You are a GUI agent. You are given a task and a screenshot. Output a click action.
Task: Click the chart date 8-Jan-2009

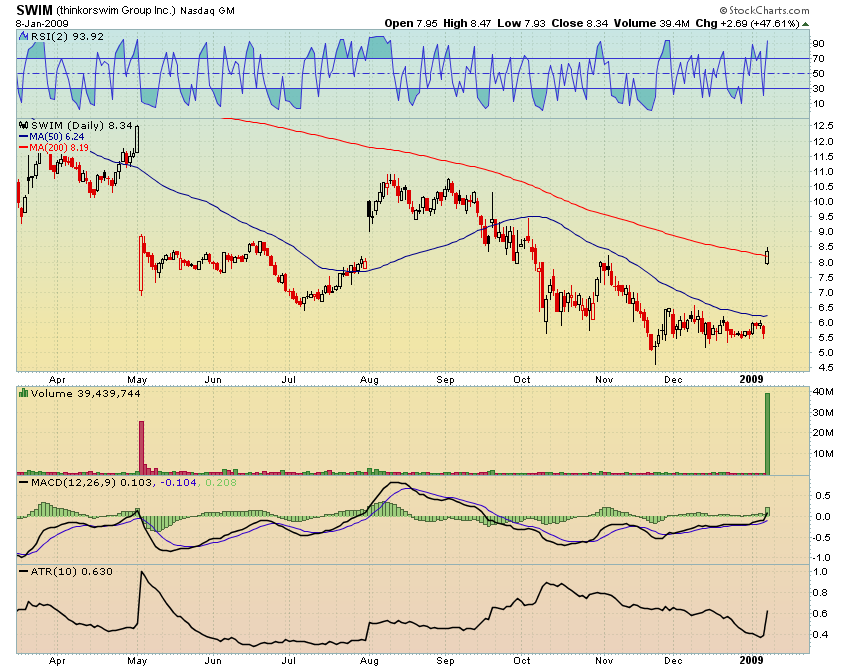coord(42,23)
